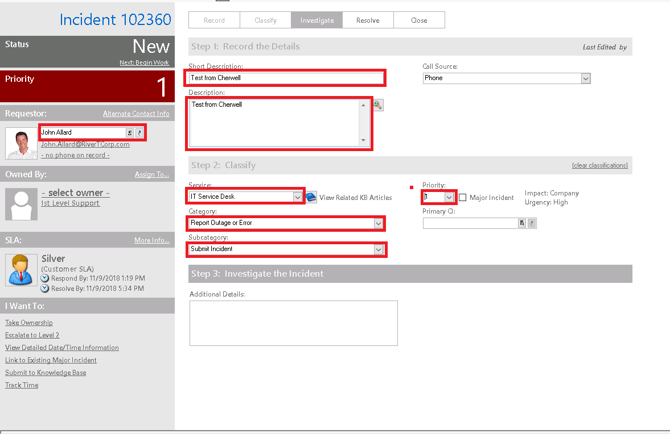Expand the Service dropdown list

297,198
